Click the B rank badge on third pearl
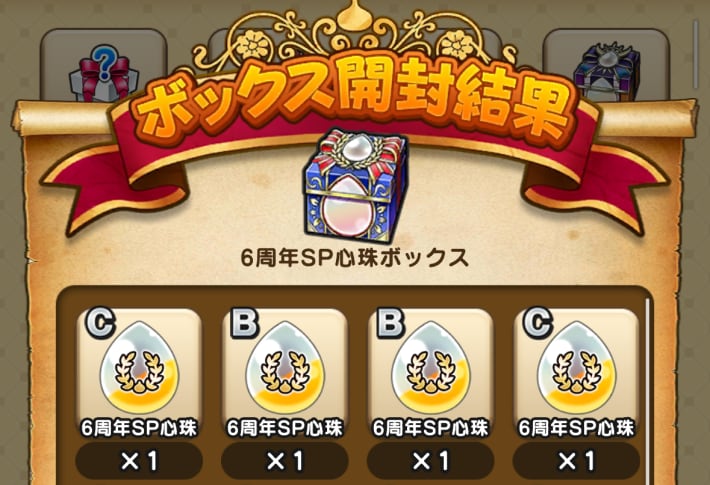The width and height of the screenshot is (710, 485). [390, 323]
